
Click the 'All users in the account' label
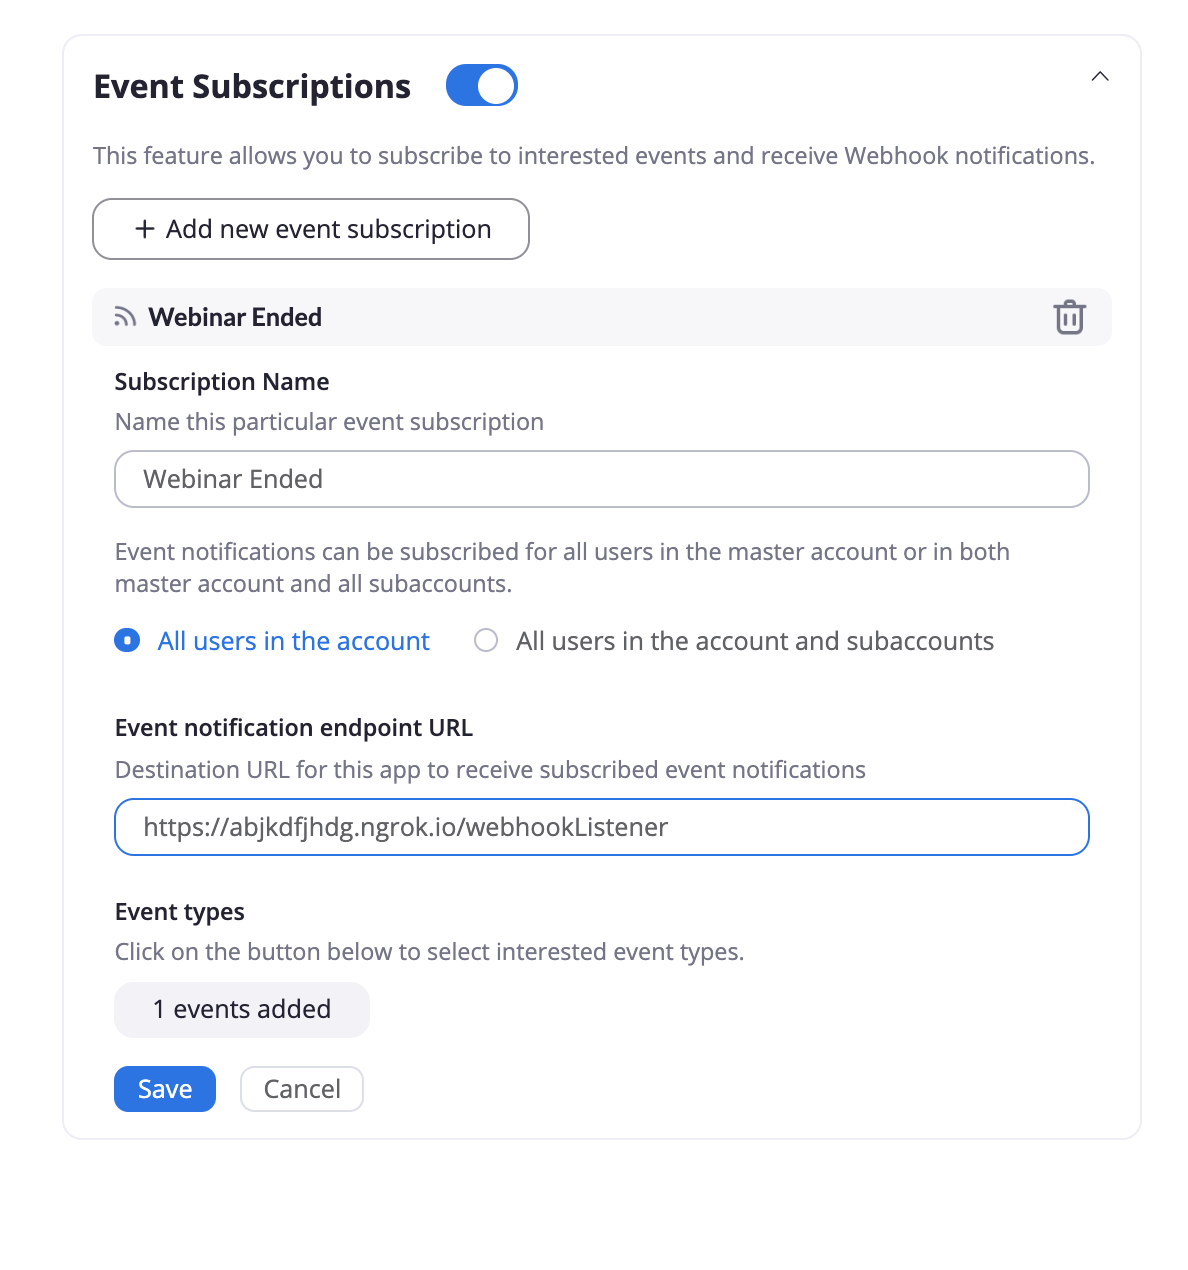(x=294, y=641)
